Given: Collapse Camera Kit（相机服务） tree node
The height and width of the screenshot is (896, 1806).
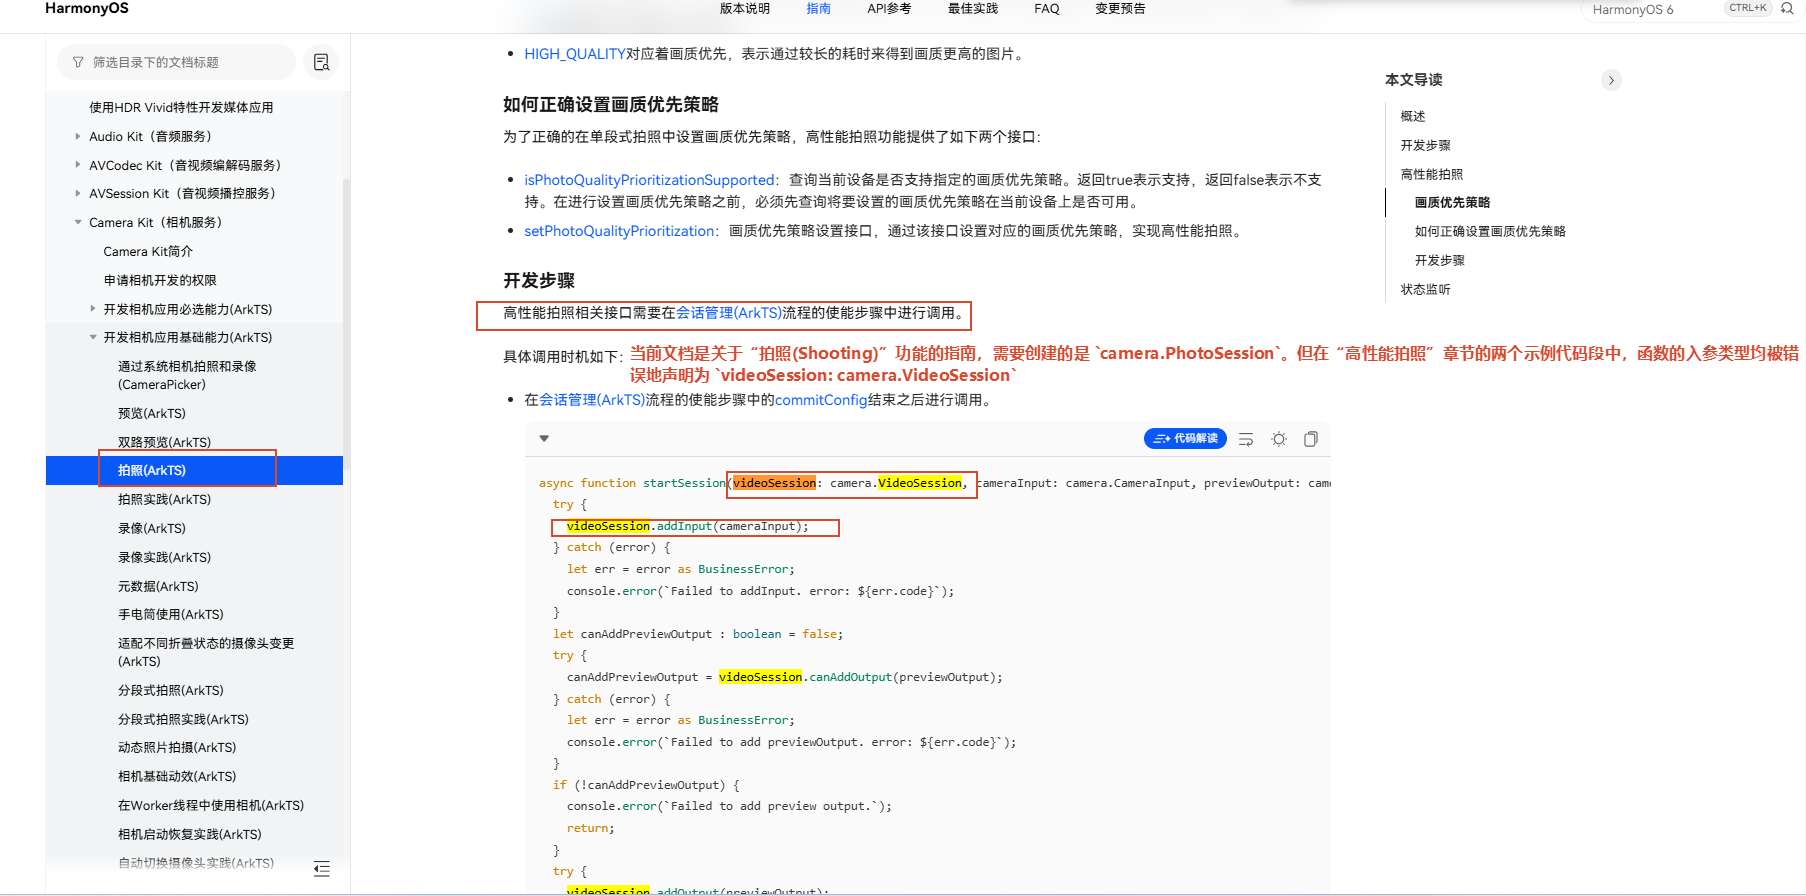Looking at the screenshot, I should pyautogui.click(x=78, y=222).
